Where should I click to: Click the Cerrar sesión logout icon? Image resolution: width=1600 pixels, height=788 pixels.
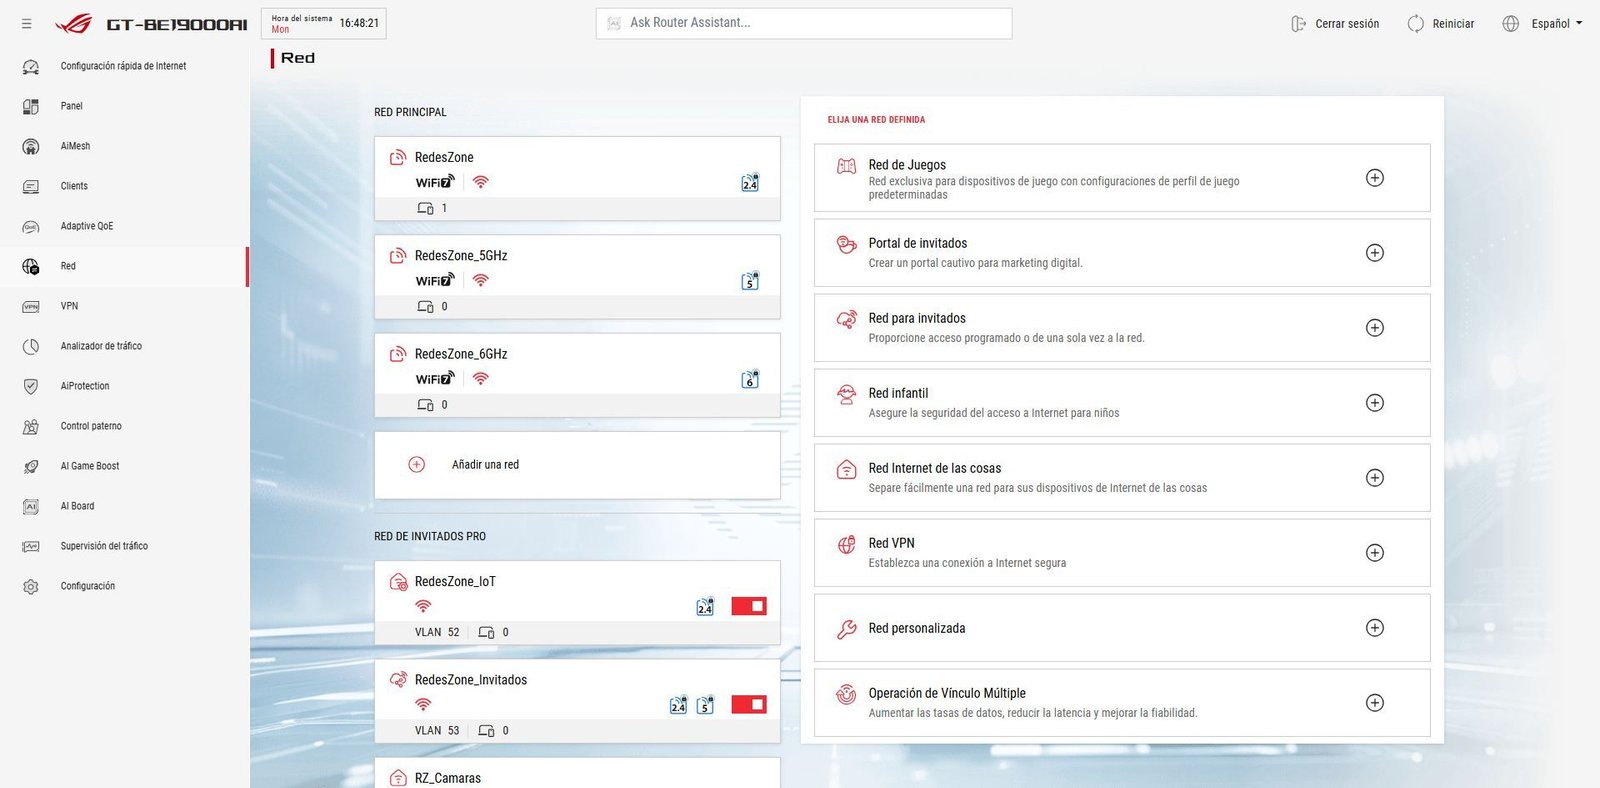pos(1298,24)
